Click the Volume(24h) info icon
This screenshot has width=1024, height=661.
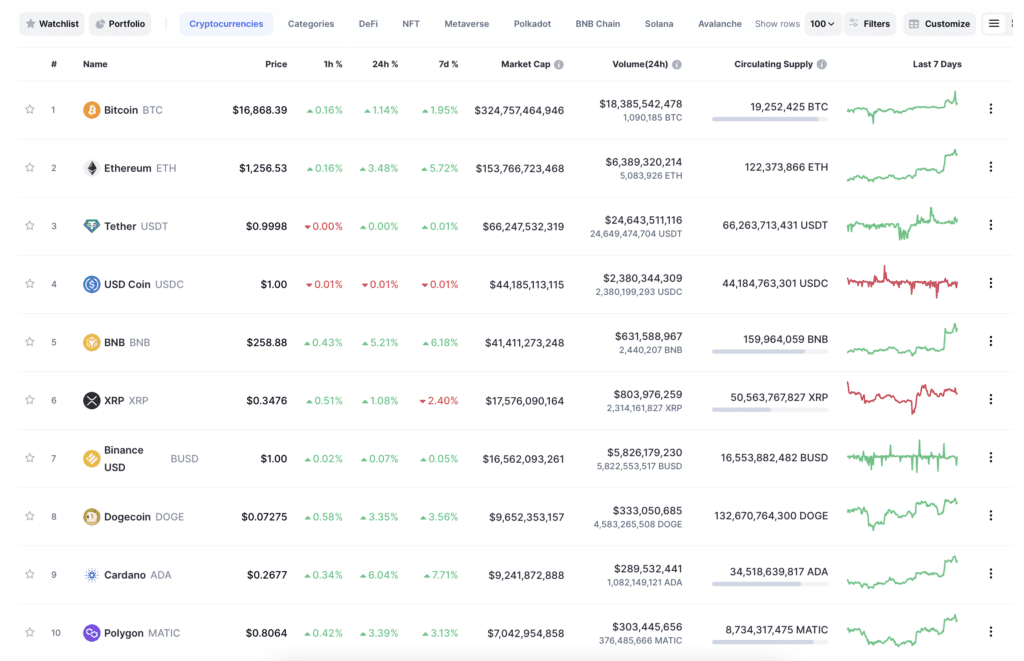point(677,63)
